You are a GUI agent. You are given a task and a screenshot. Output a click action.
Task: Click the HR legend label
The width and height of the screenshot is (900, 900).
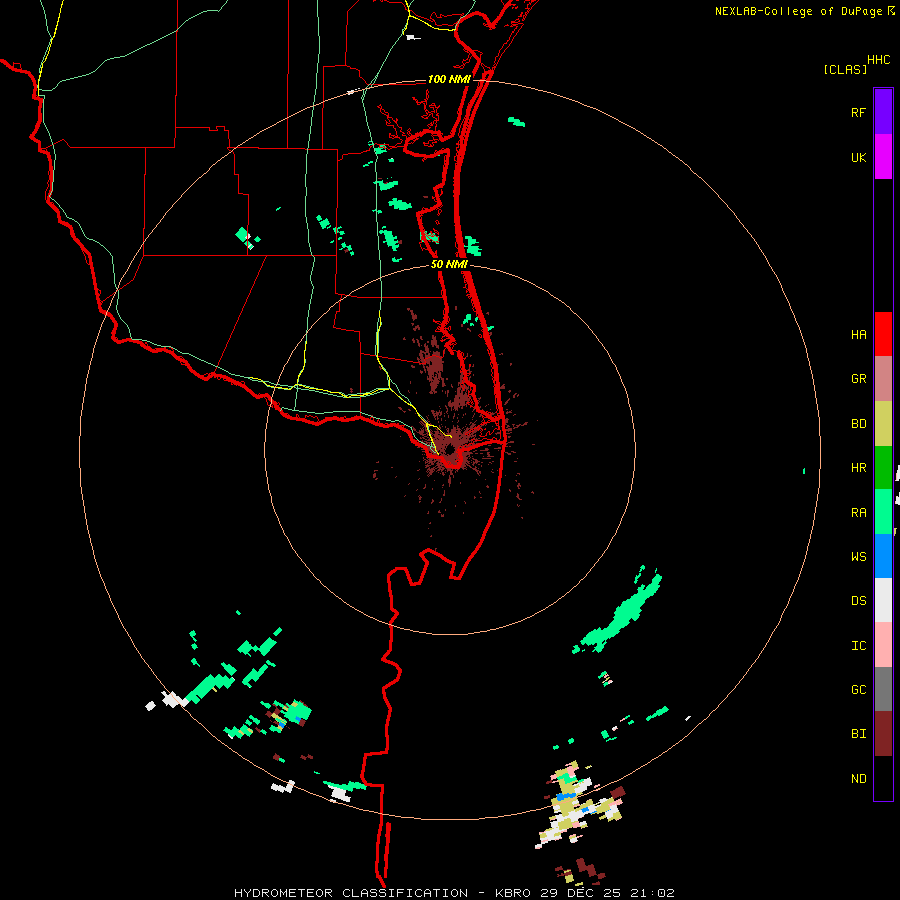point(858,468)
